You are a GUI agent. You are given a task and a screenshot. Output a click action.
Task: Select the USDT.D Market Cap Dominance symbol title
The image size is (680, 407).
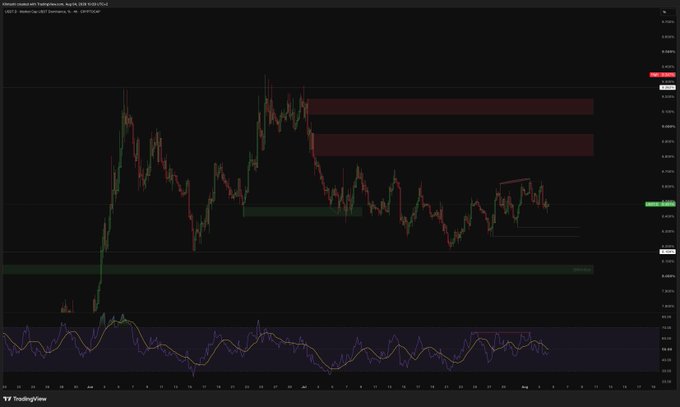click(x=52, y=12)
